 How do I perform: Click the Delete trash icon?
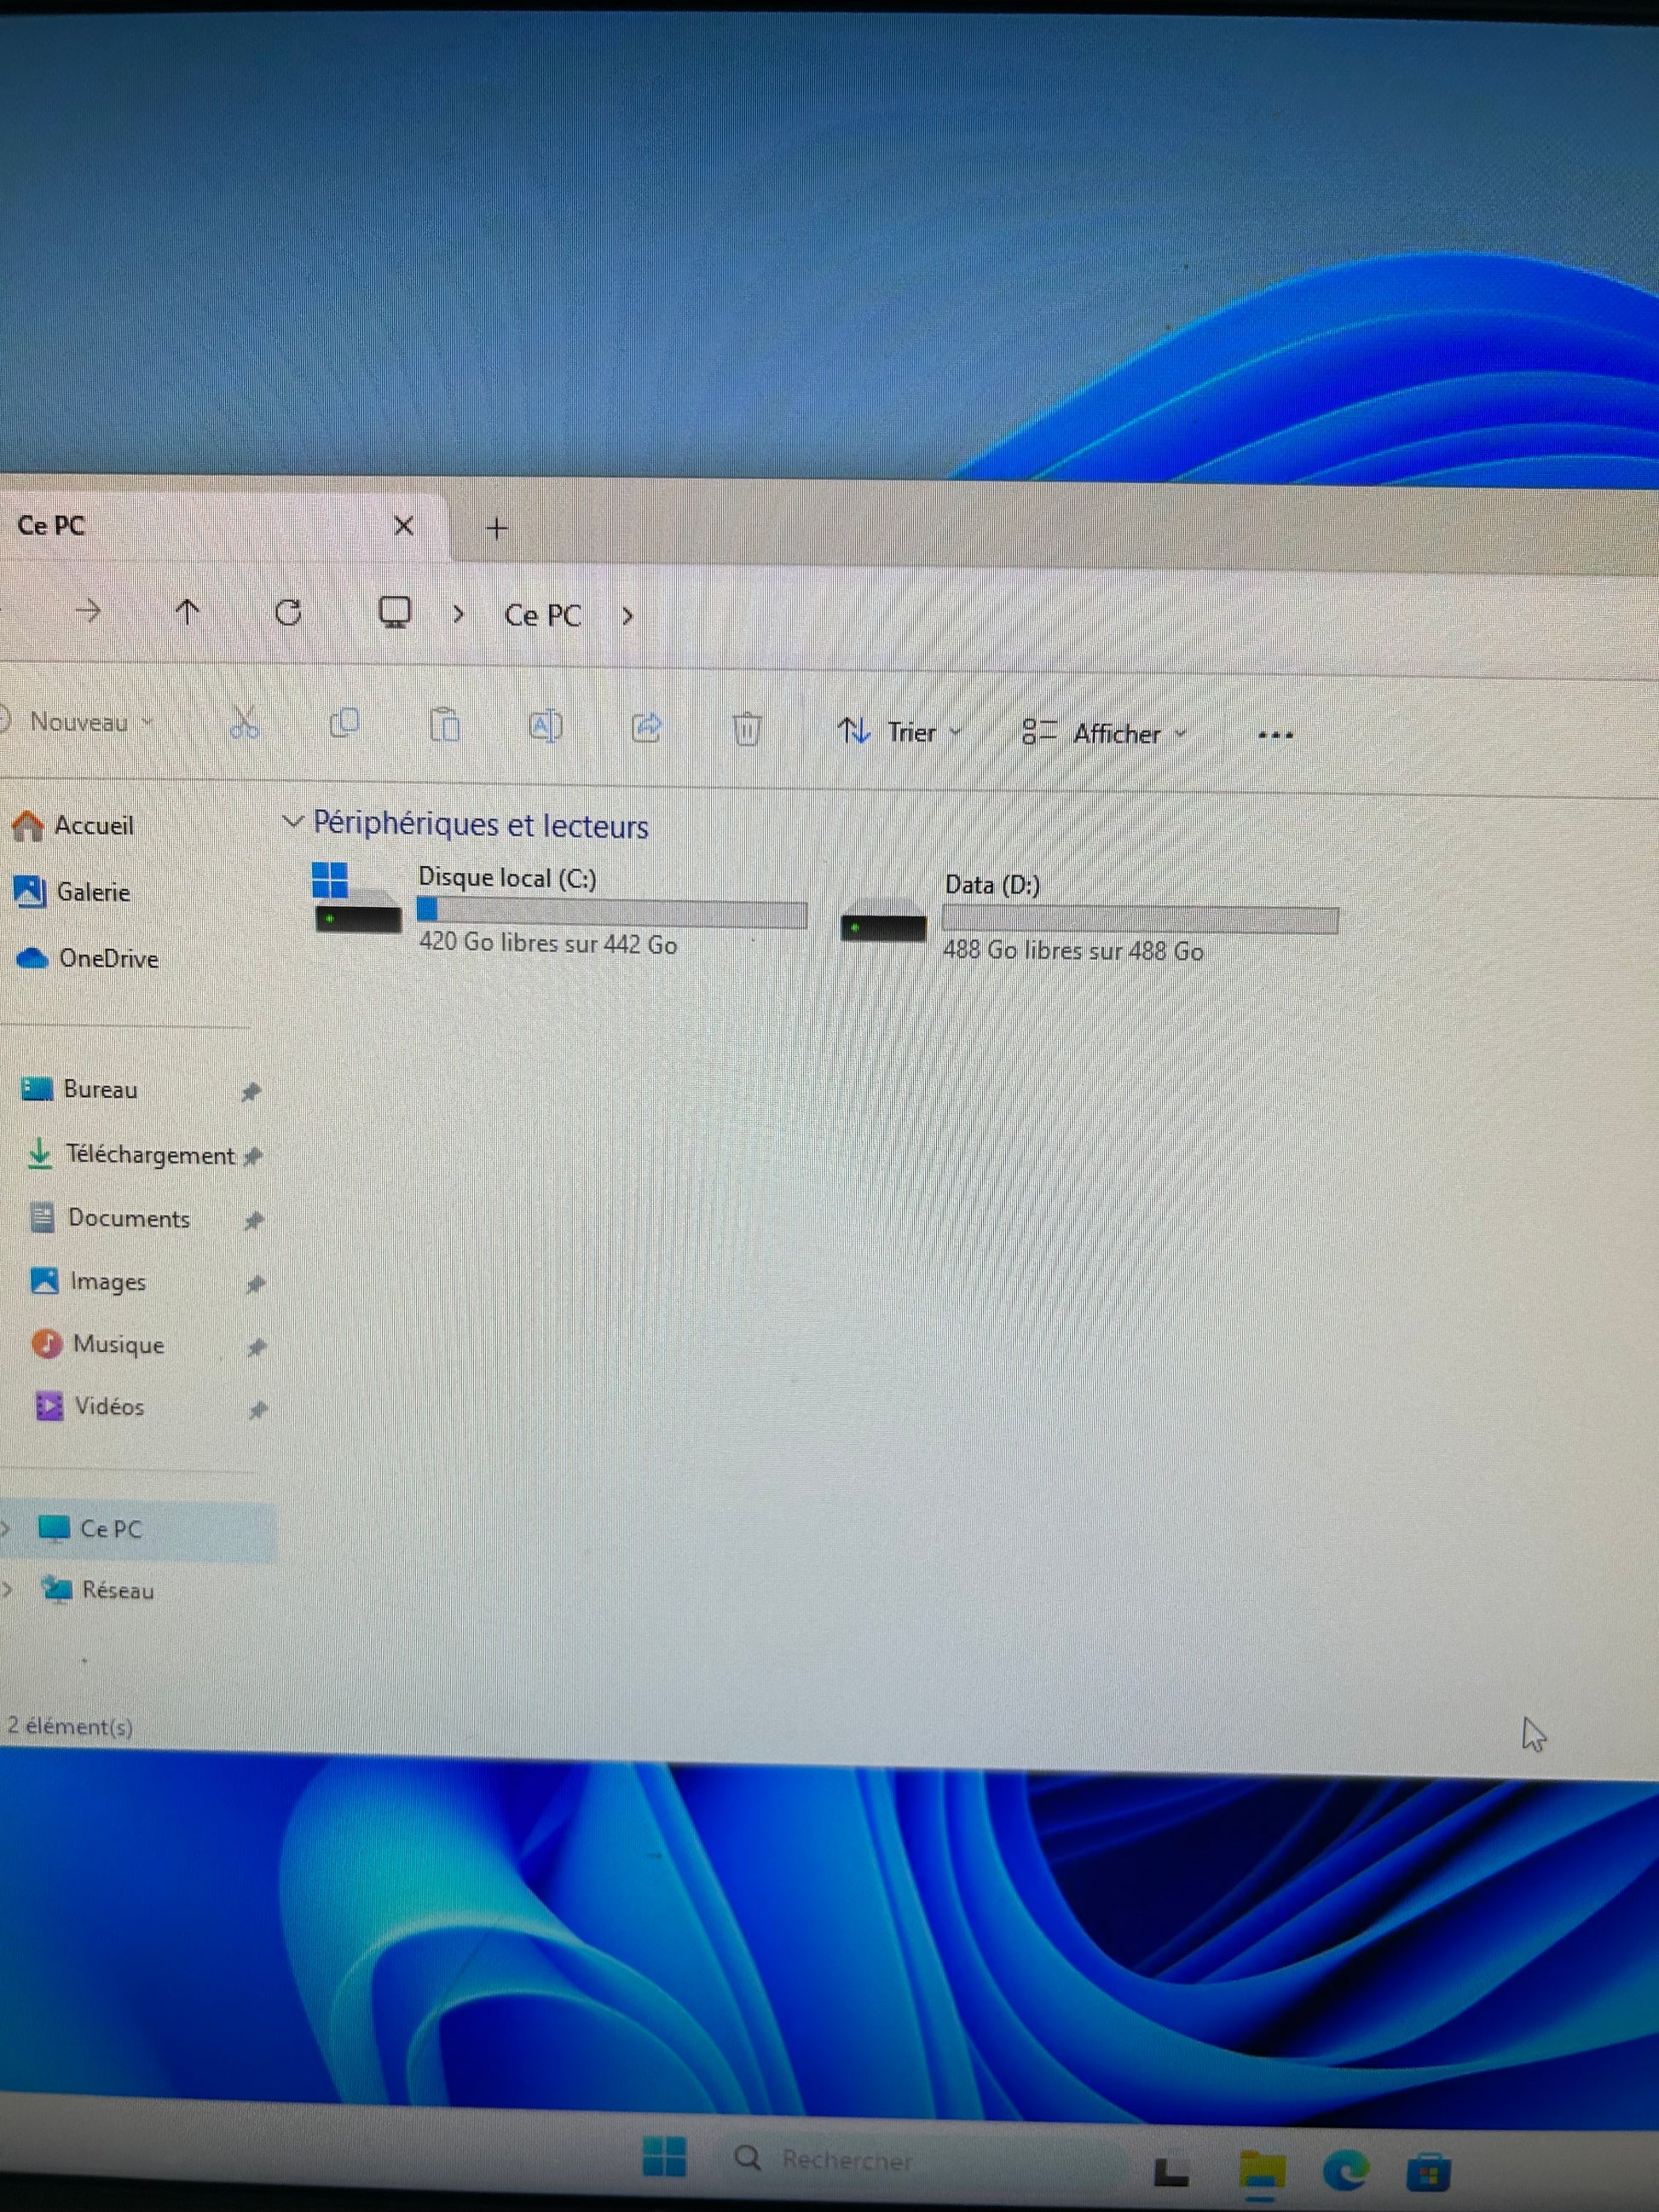point(746,729)
